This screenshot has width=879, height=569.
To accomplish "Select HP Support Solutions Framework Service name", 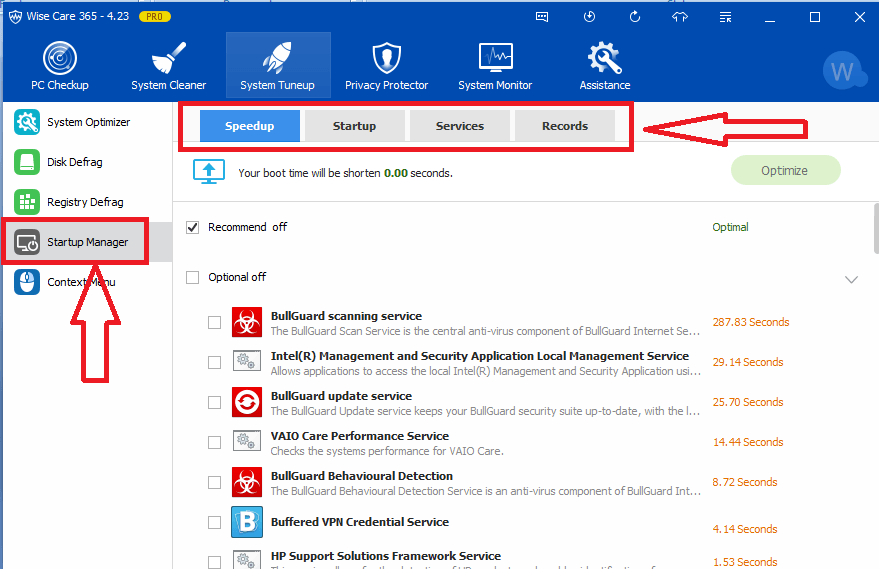I will pyautogui.click(x=386, y=556).
